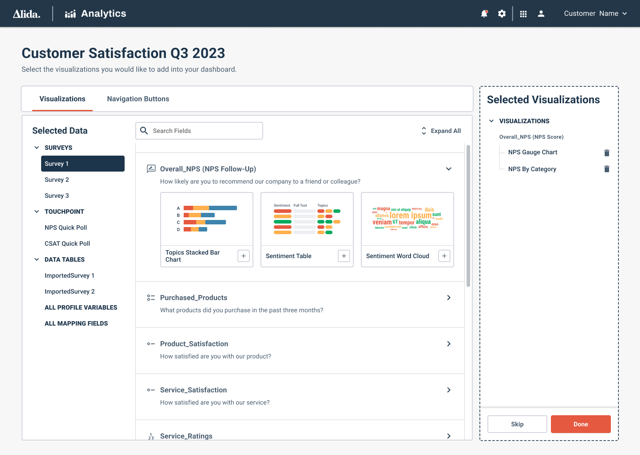Open the apps grid icon
The image size is (640, 455).
(x=523, y=14)
